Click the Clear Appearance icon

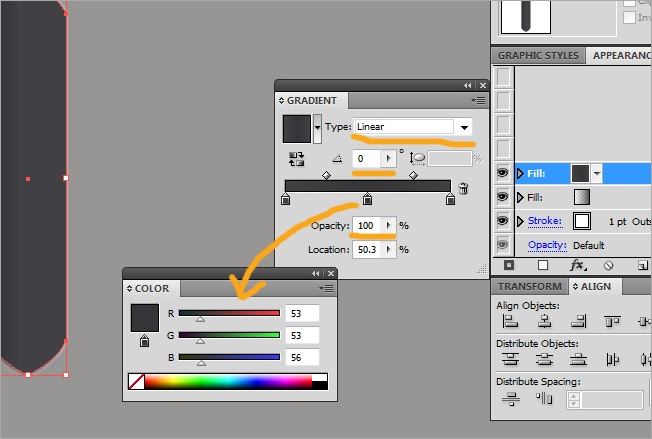pyautogui.click(x=608, y=265)
